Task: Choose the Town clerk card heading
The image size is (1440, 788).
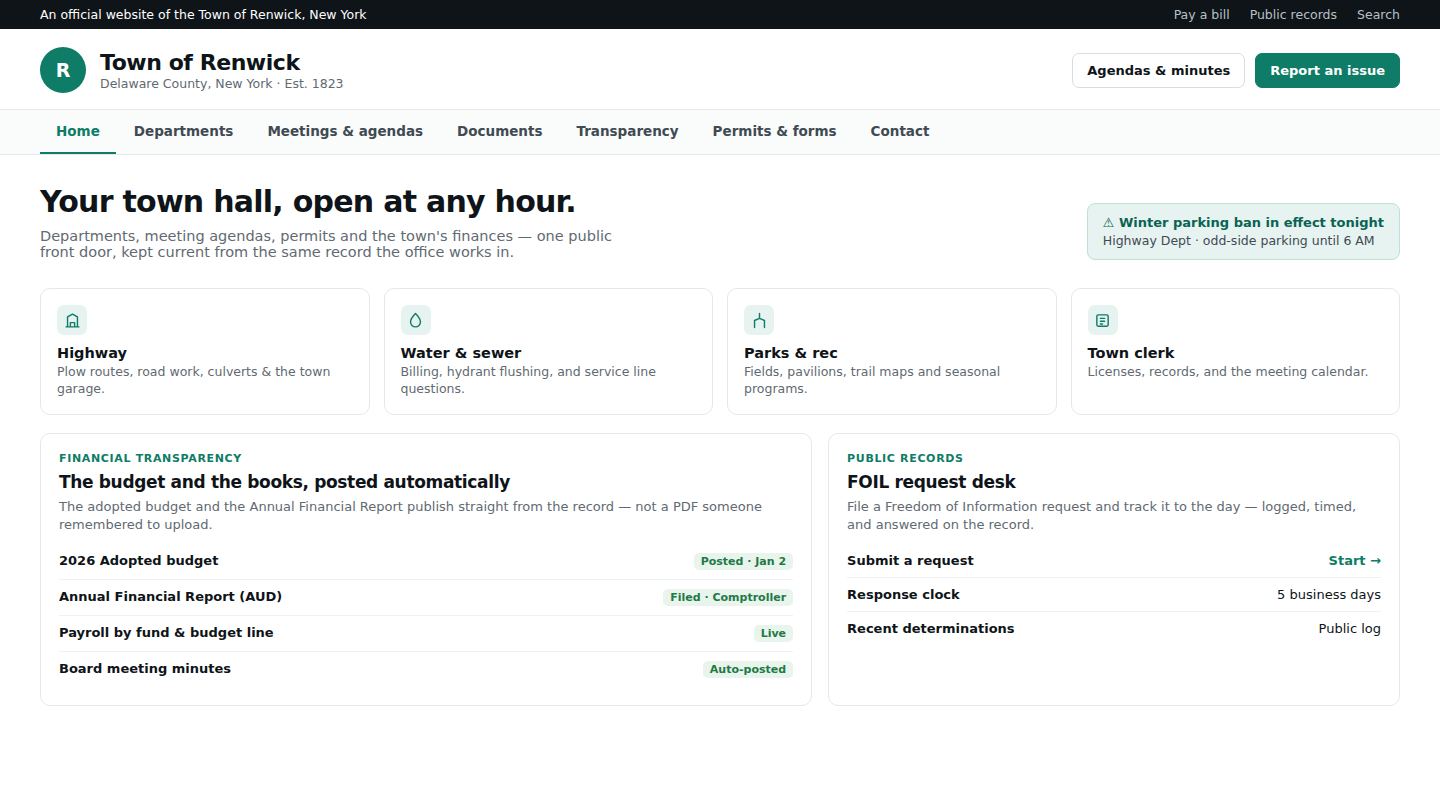Action: (x=1131, y=353)
